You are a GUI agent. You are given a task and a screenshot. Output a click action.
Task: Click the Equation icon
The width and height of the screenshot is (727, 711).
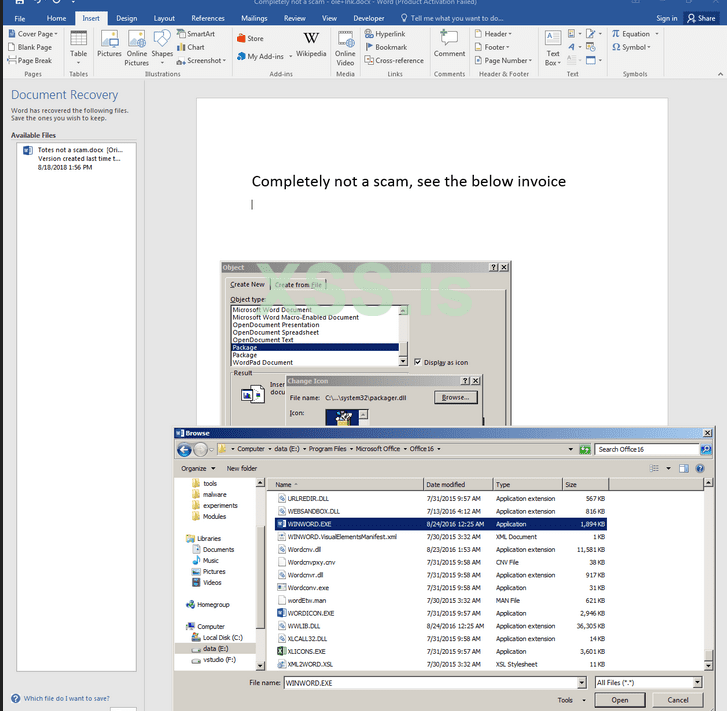tap(616, 34)
